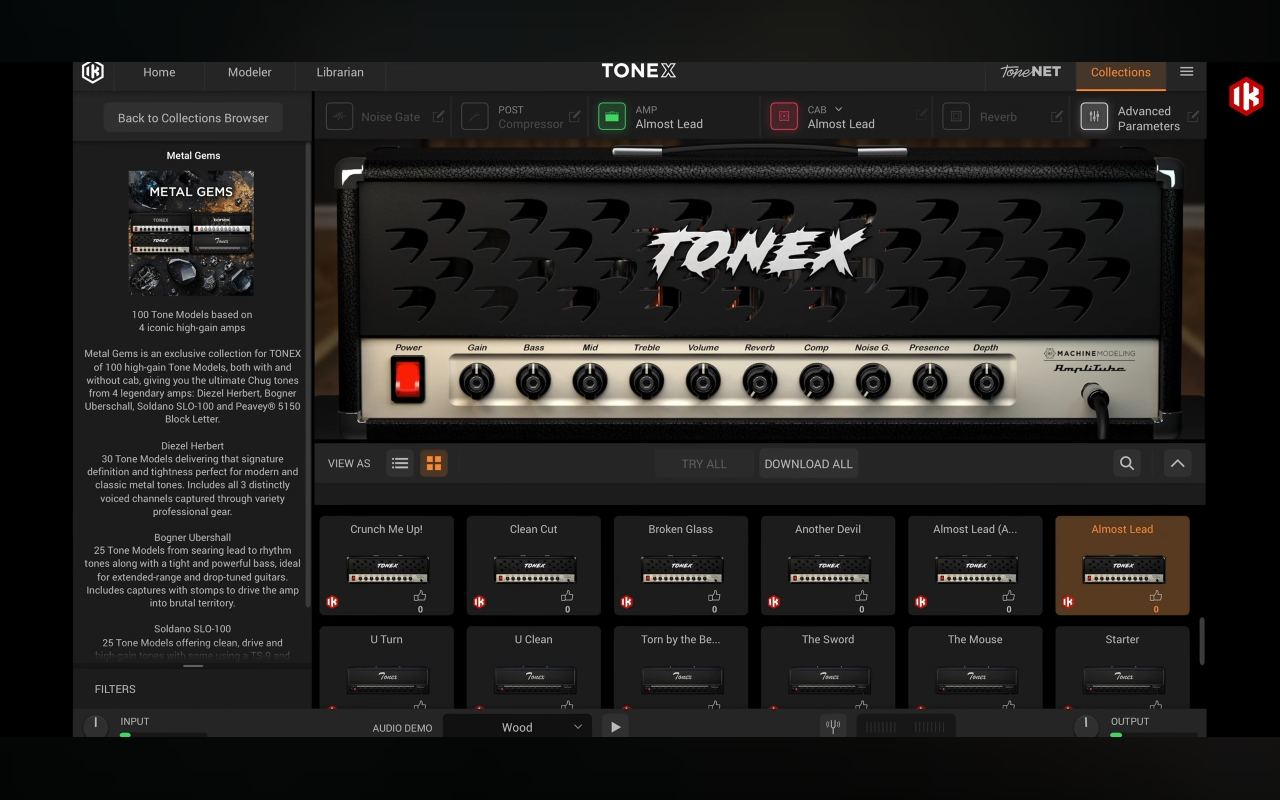Like the Crunch Me Up! tone
Screen dimensions: 1280x800
420,596
